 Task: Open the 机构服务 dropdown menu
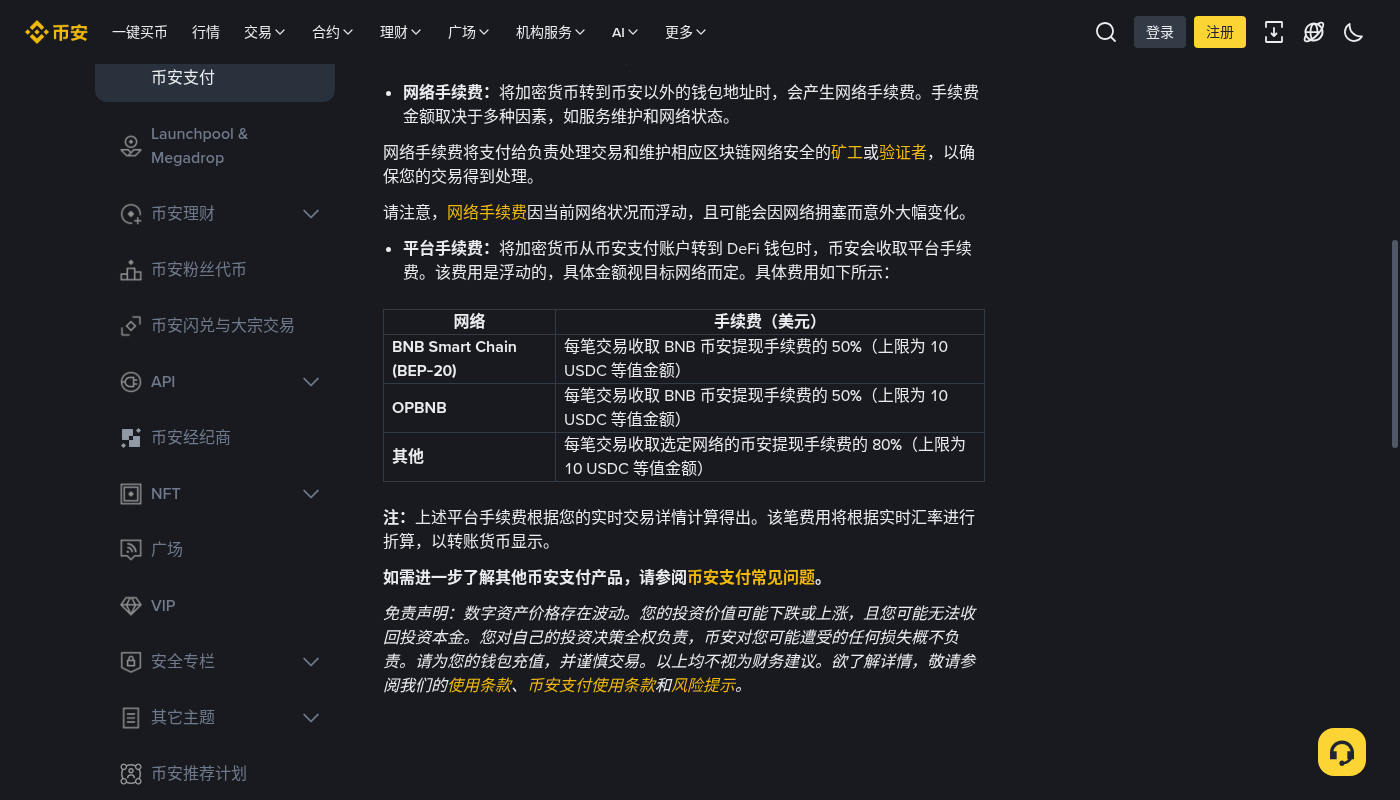pyautogui.click(x=551, y=32)
